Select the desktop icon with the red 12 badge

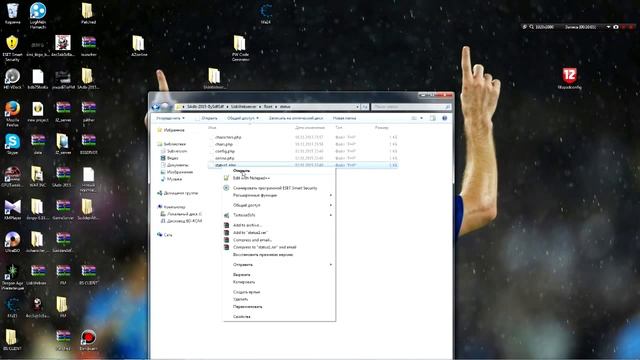(569, 78)
